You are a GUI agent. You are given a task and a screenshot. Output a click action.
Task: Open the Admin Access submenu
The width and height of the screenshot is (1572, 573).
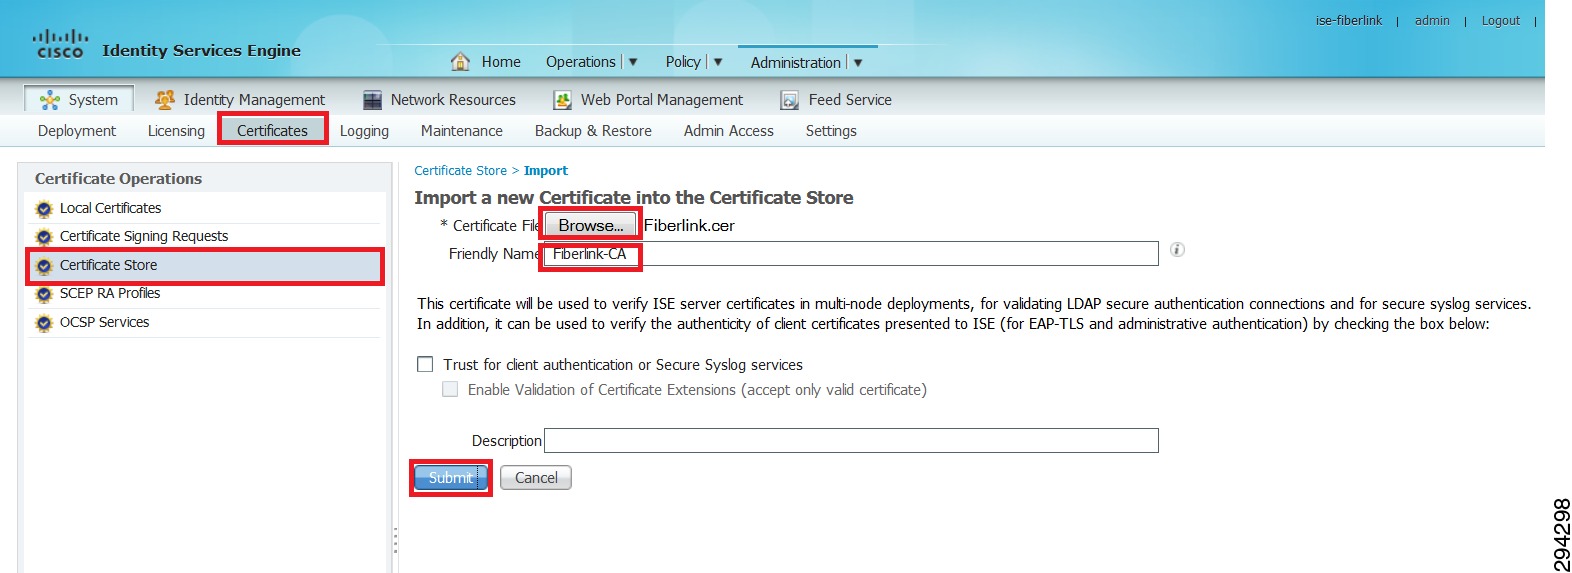tap(729, 130)
